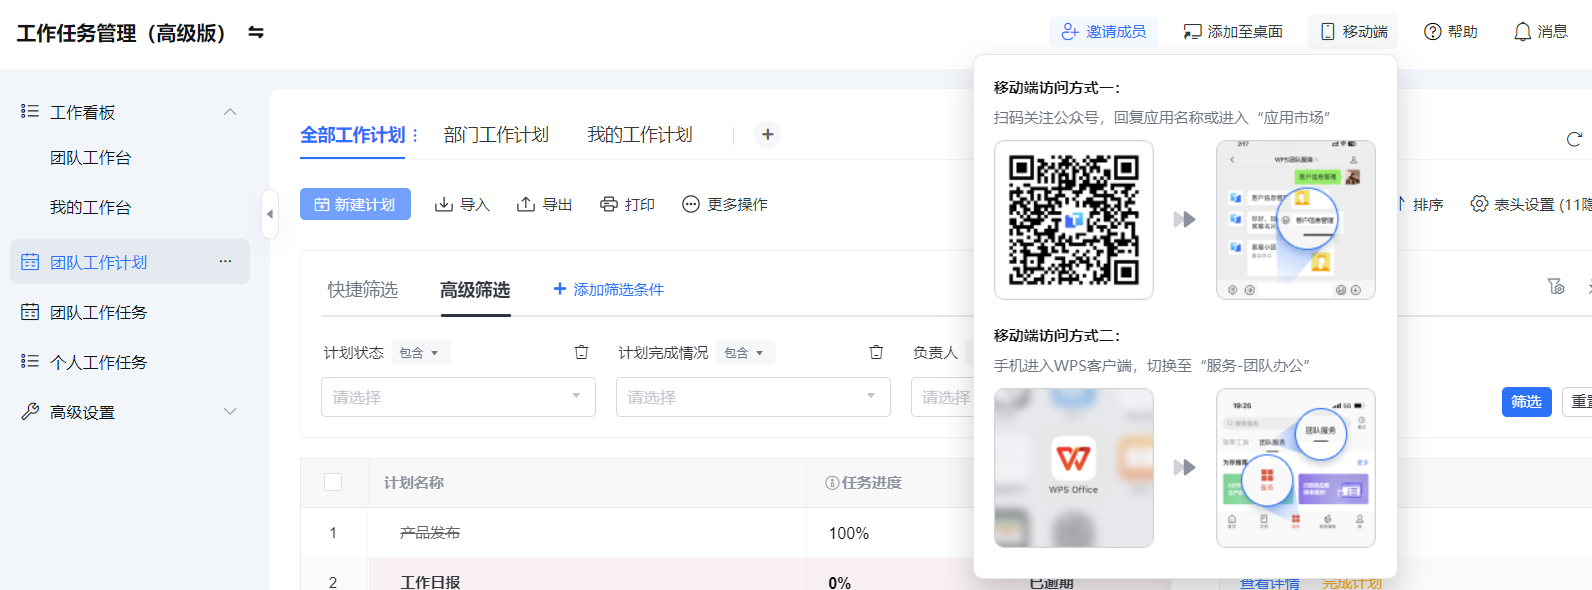The image size is (1592, 590).
Task: Click 导入 import icon in toolbar
Action: pyautogui.click(x=444, y=204)
